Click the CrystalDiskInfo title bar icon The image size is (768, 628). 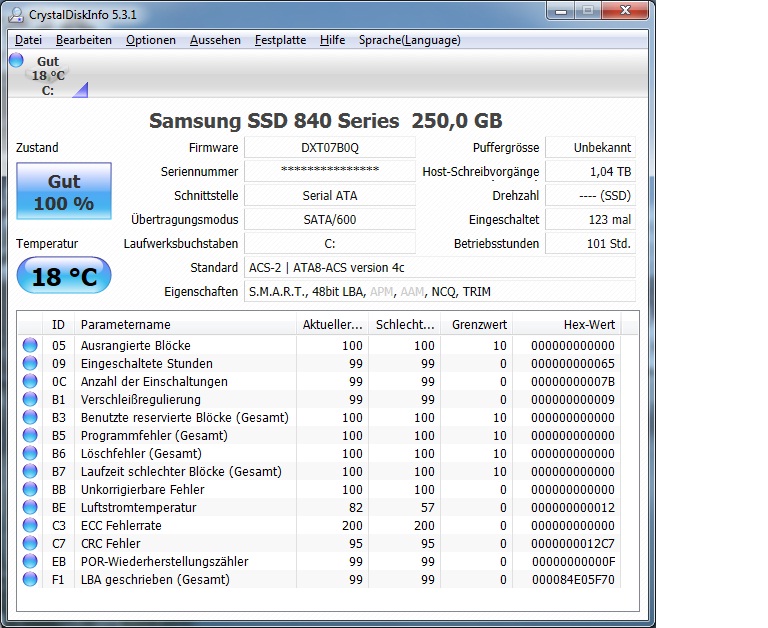point(16,15)
